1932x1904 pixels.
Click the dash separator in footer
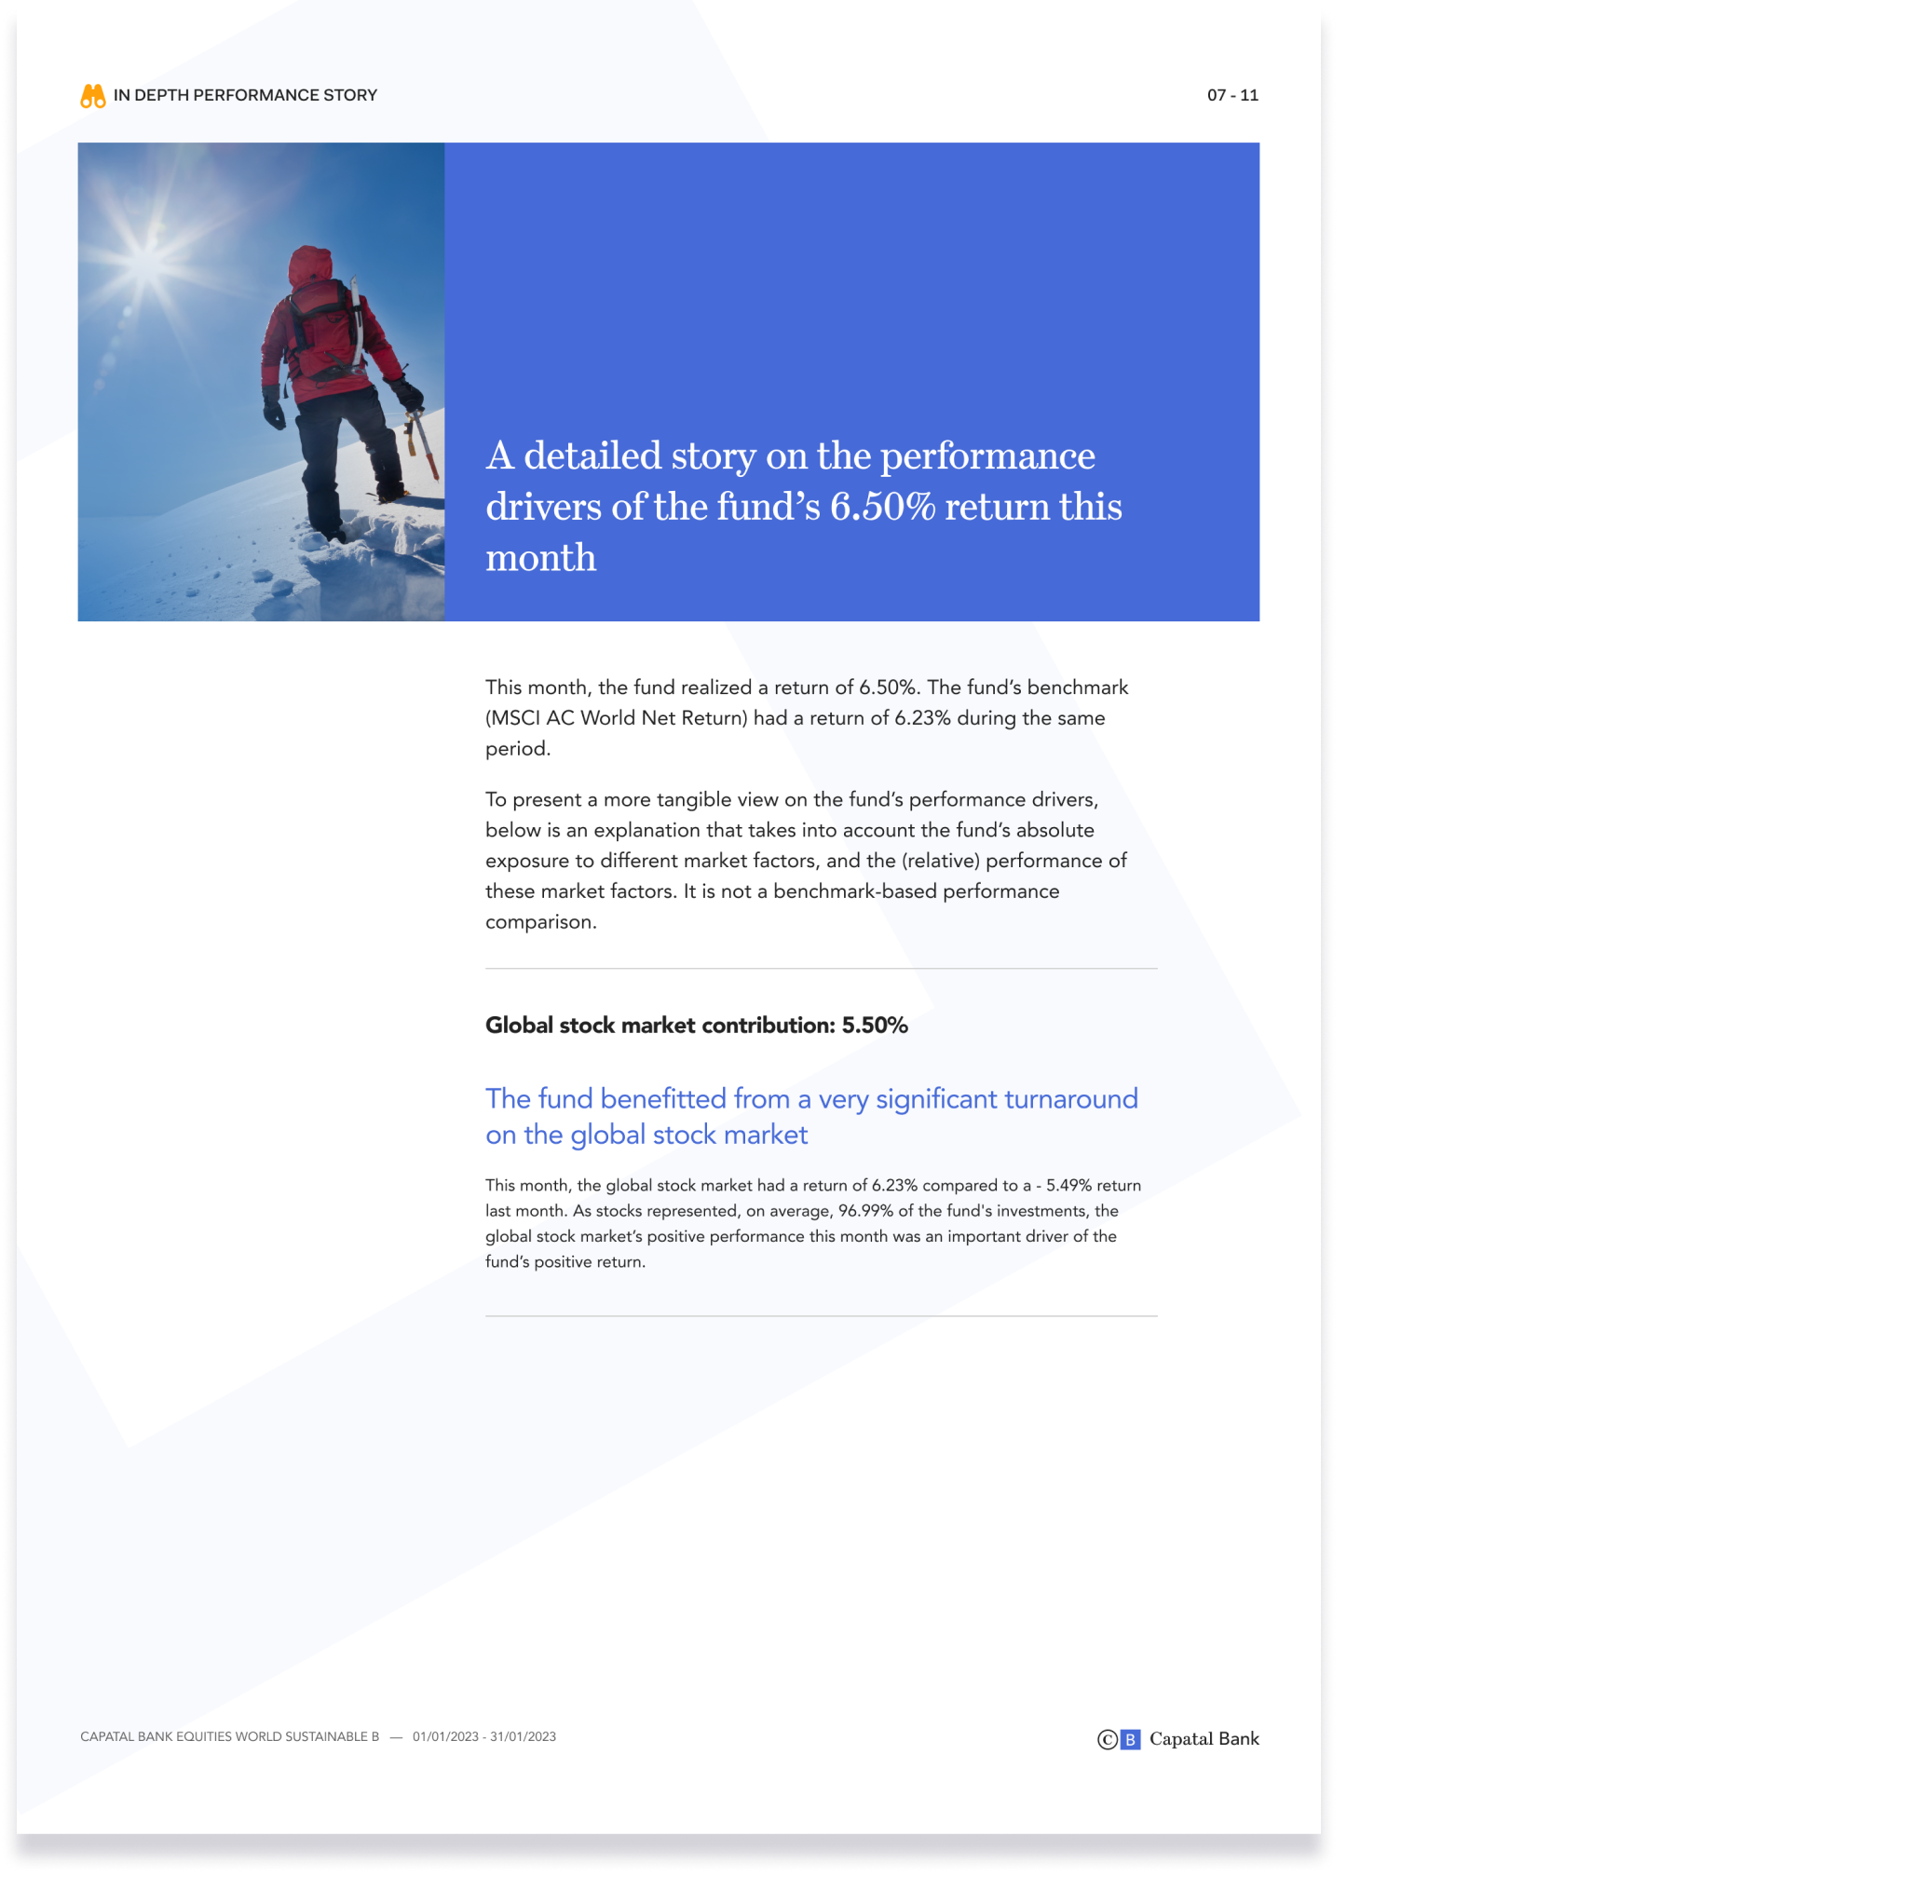coord(396,1737)
